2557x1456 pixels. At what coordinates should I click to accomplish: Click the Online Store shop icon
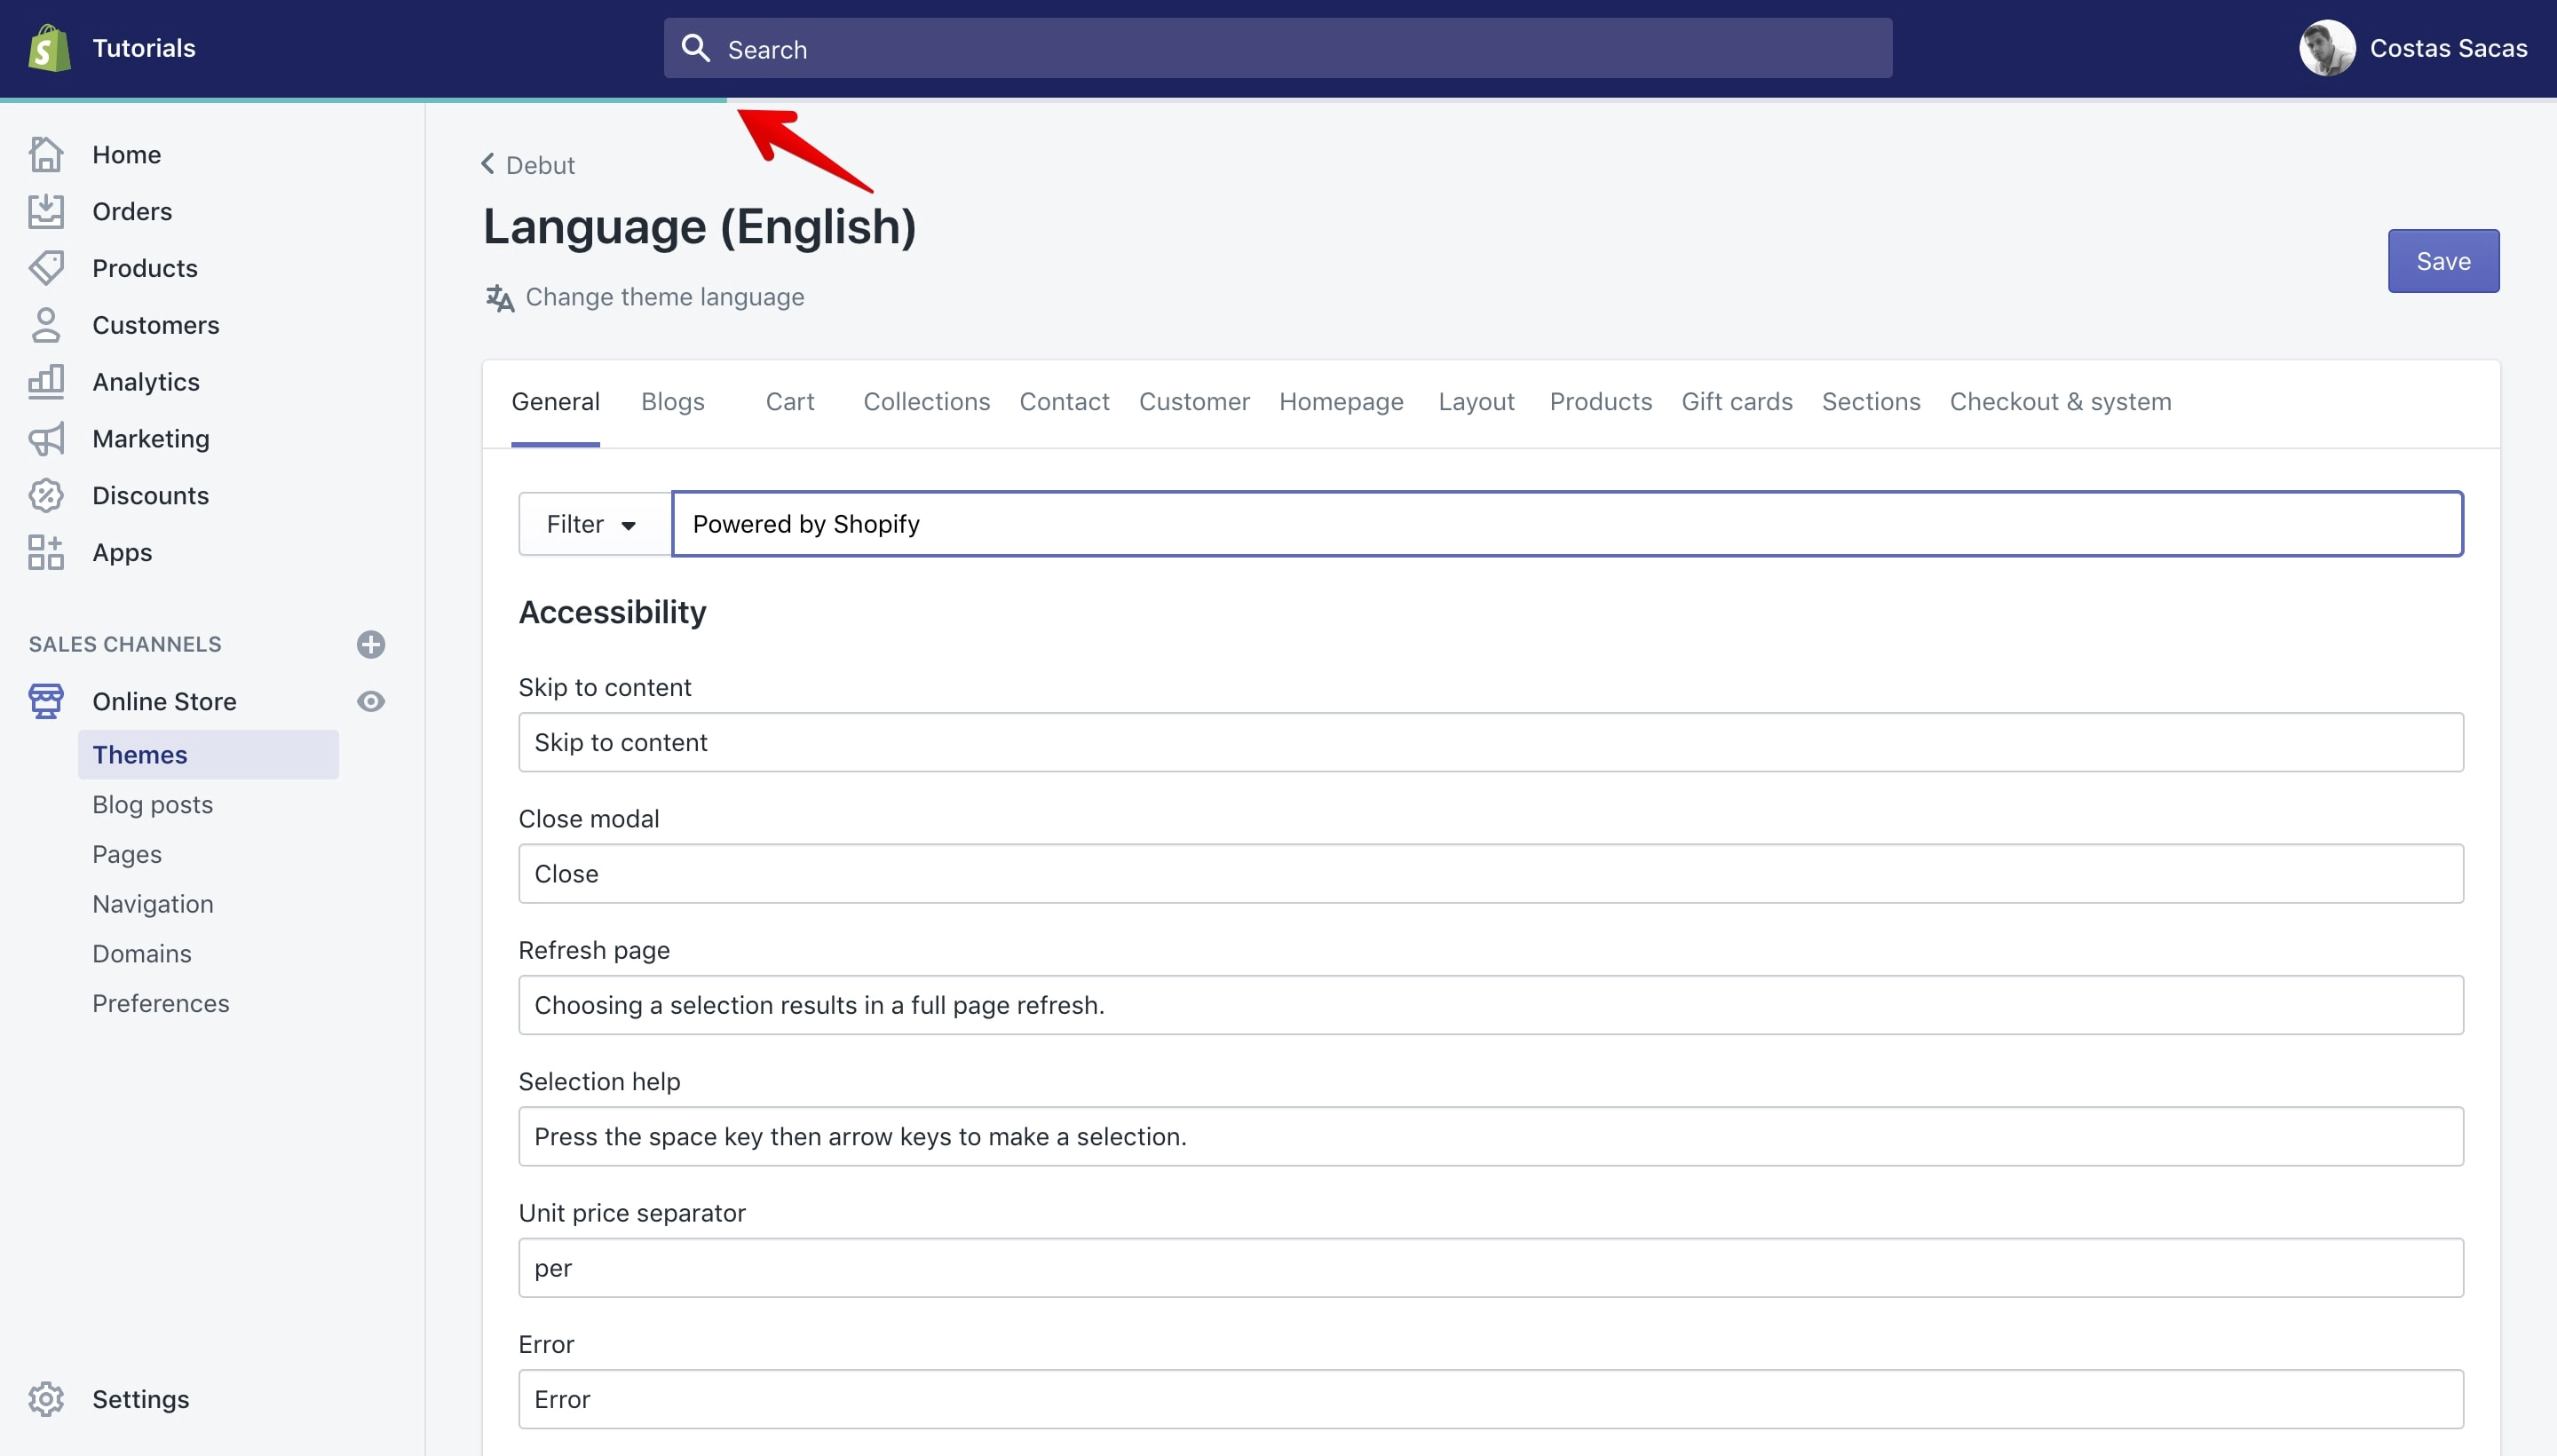[46, 701]
